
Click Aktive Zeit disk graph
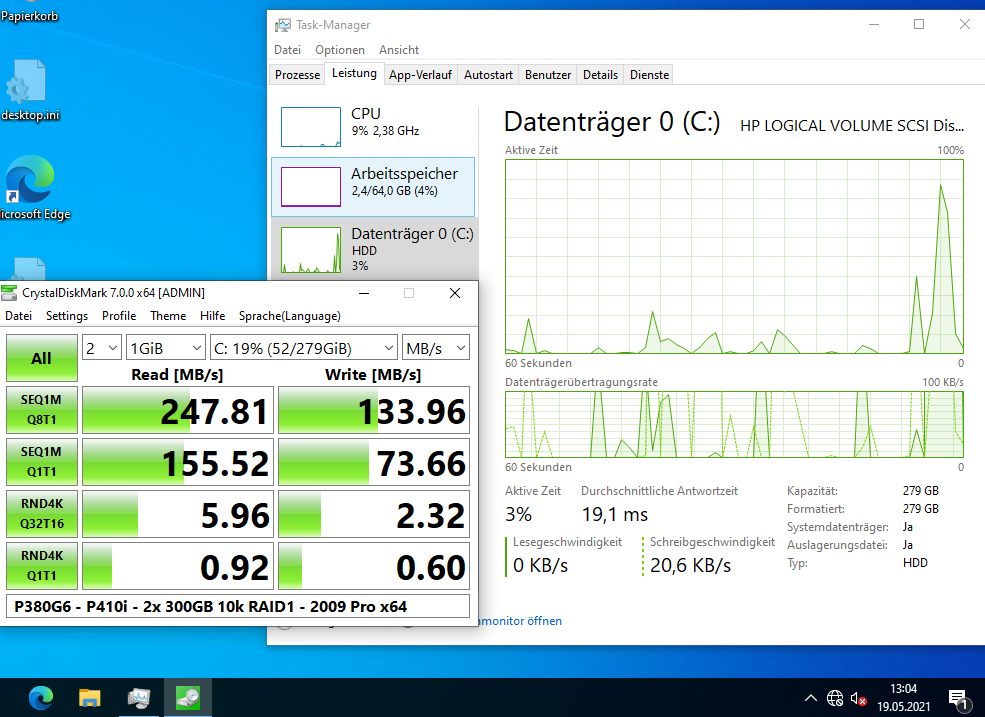[x=734, y=256]
